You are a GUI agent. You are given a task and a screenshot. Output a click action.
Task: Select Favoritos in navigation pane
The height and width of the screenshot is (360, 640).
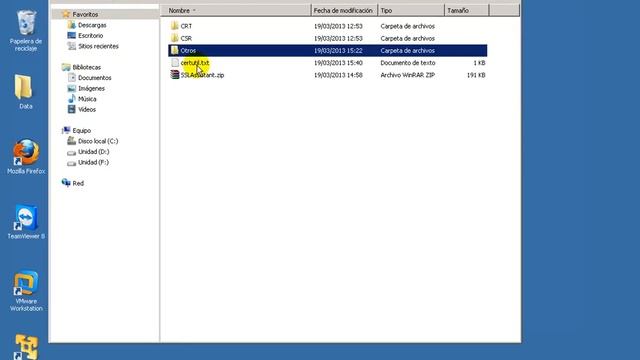coord(85,14)
